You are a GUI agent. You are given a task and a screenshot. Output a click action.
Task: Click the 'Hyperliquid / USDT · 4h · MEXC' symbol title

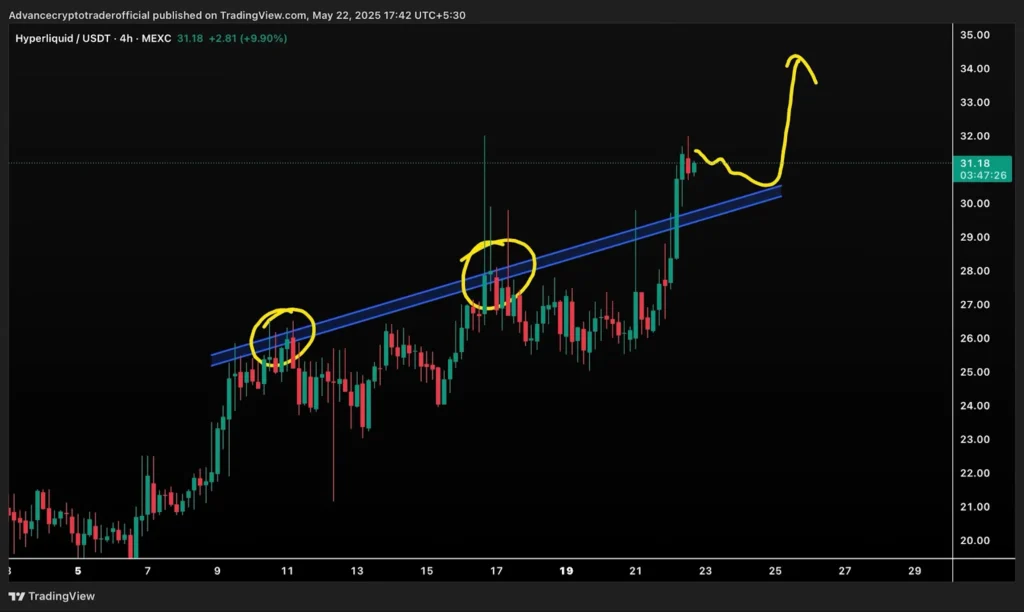(x=93, y=39)
